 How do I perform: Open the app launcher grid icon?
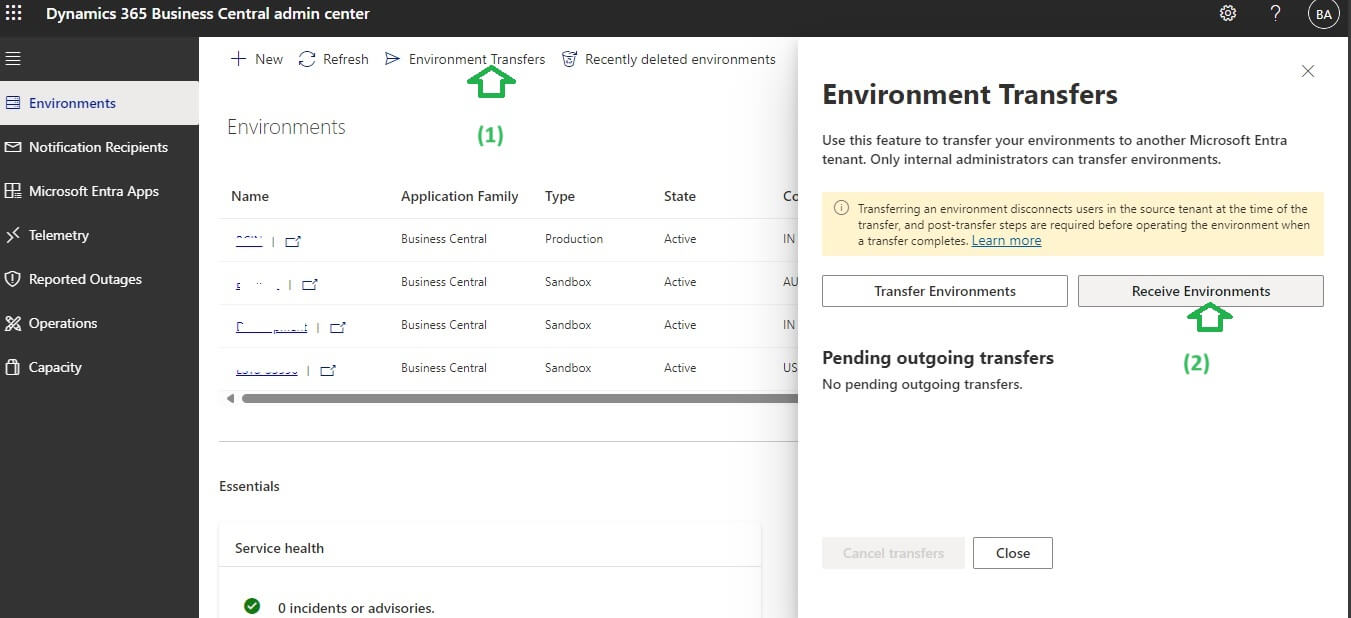[14, 13]
